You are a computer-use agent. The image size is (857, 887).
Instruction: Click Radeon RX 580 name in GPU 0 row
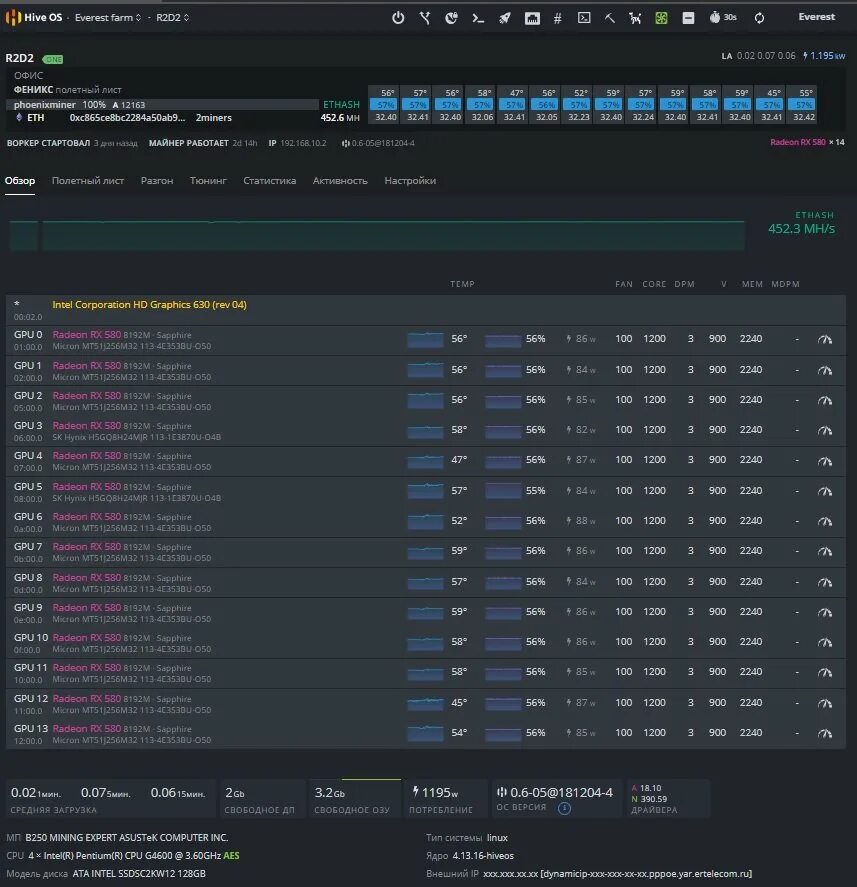point(87,334)
